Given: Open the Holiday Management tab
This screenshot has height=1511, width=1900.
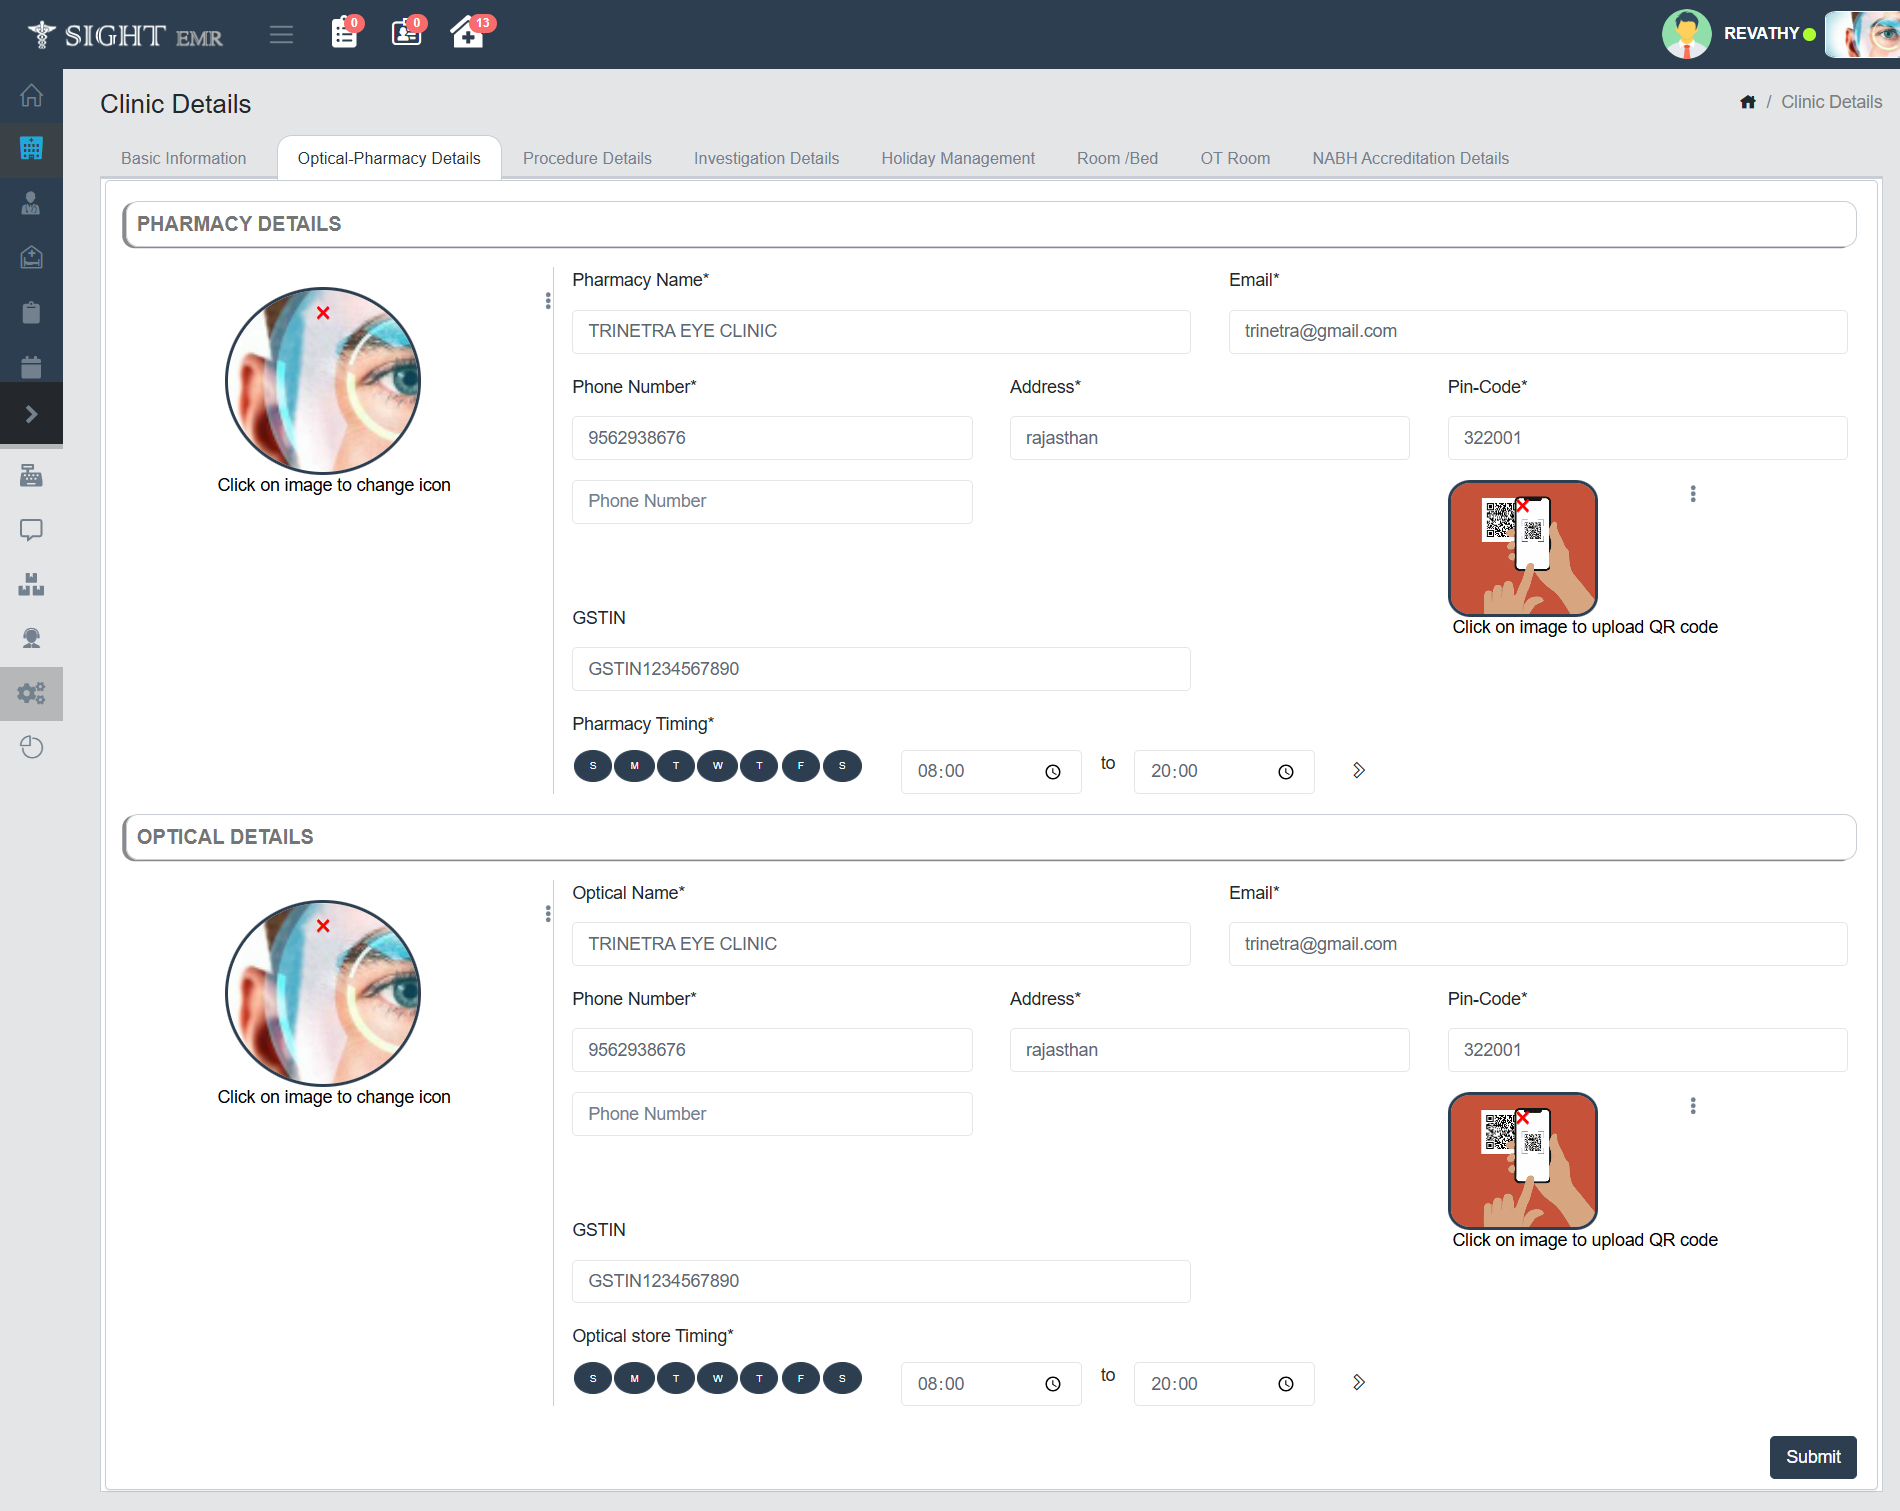Looking at the screenshot, I should tap(957, 158).
